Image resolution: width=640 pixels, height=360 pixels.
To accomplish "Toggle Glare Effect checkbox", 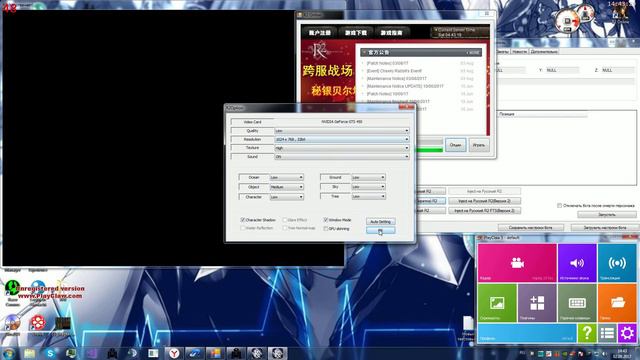I will [295, 220].
